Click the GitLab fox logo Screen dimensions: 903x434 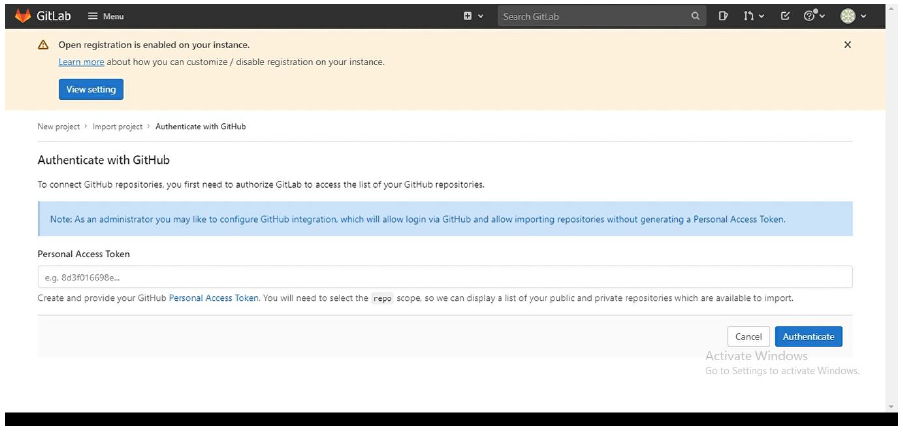(x=23, y=16)
